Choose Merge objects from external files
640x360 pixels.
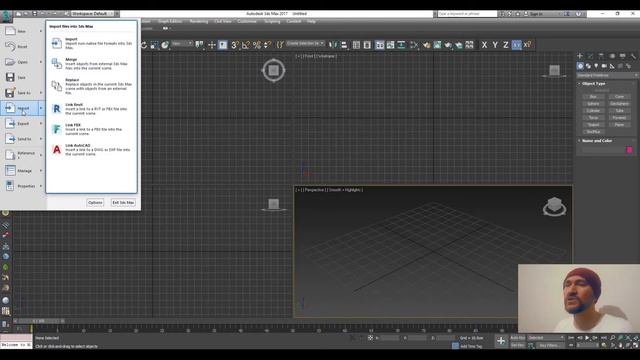click(91, 64)
